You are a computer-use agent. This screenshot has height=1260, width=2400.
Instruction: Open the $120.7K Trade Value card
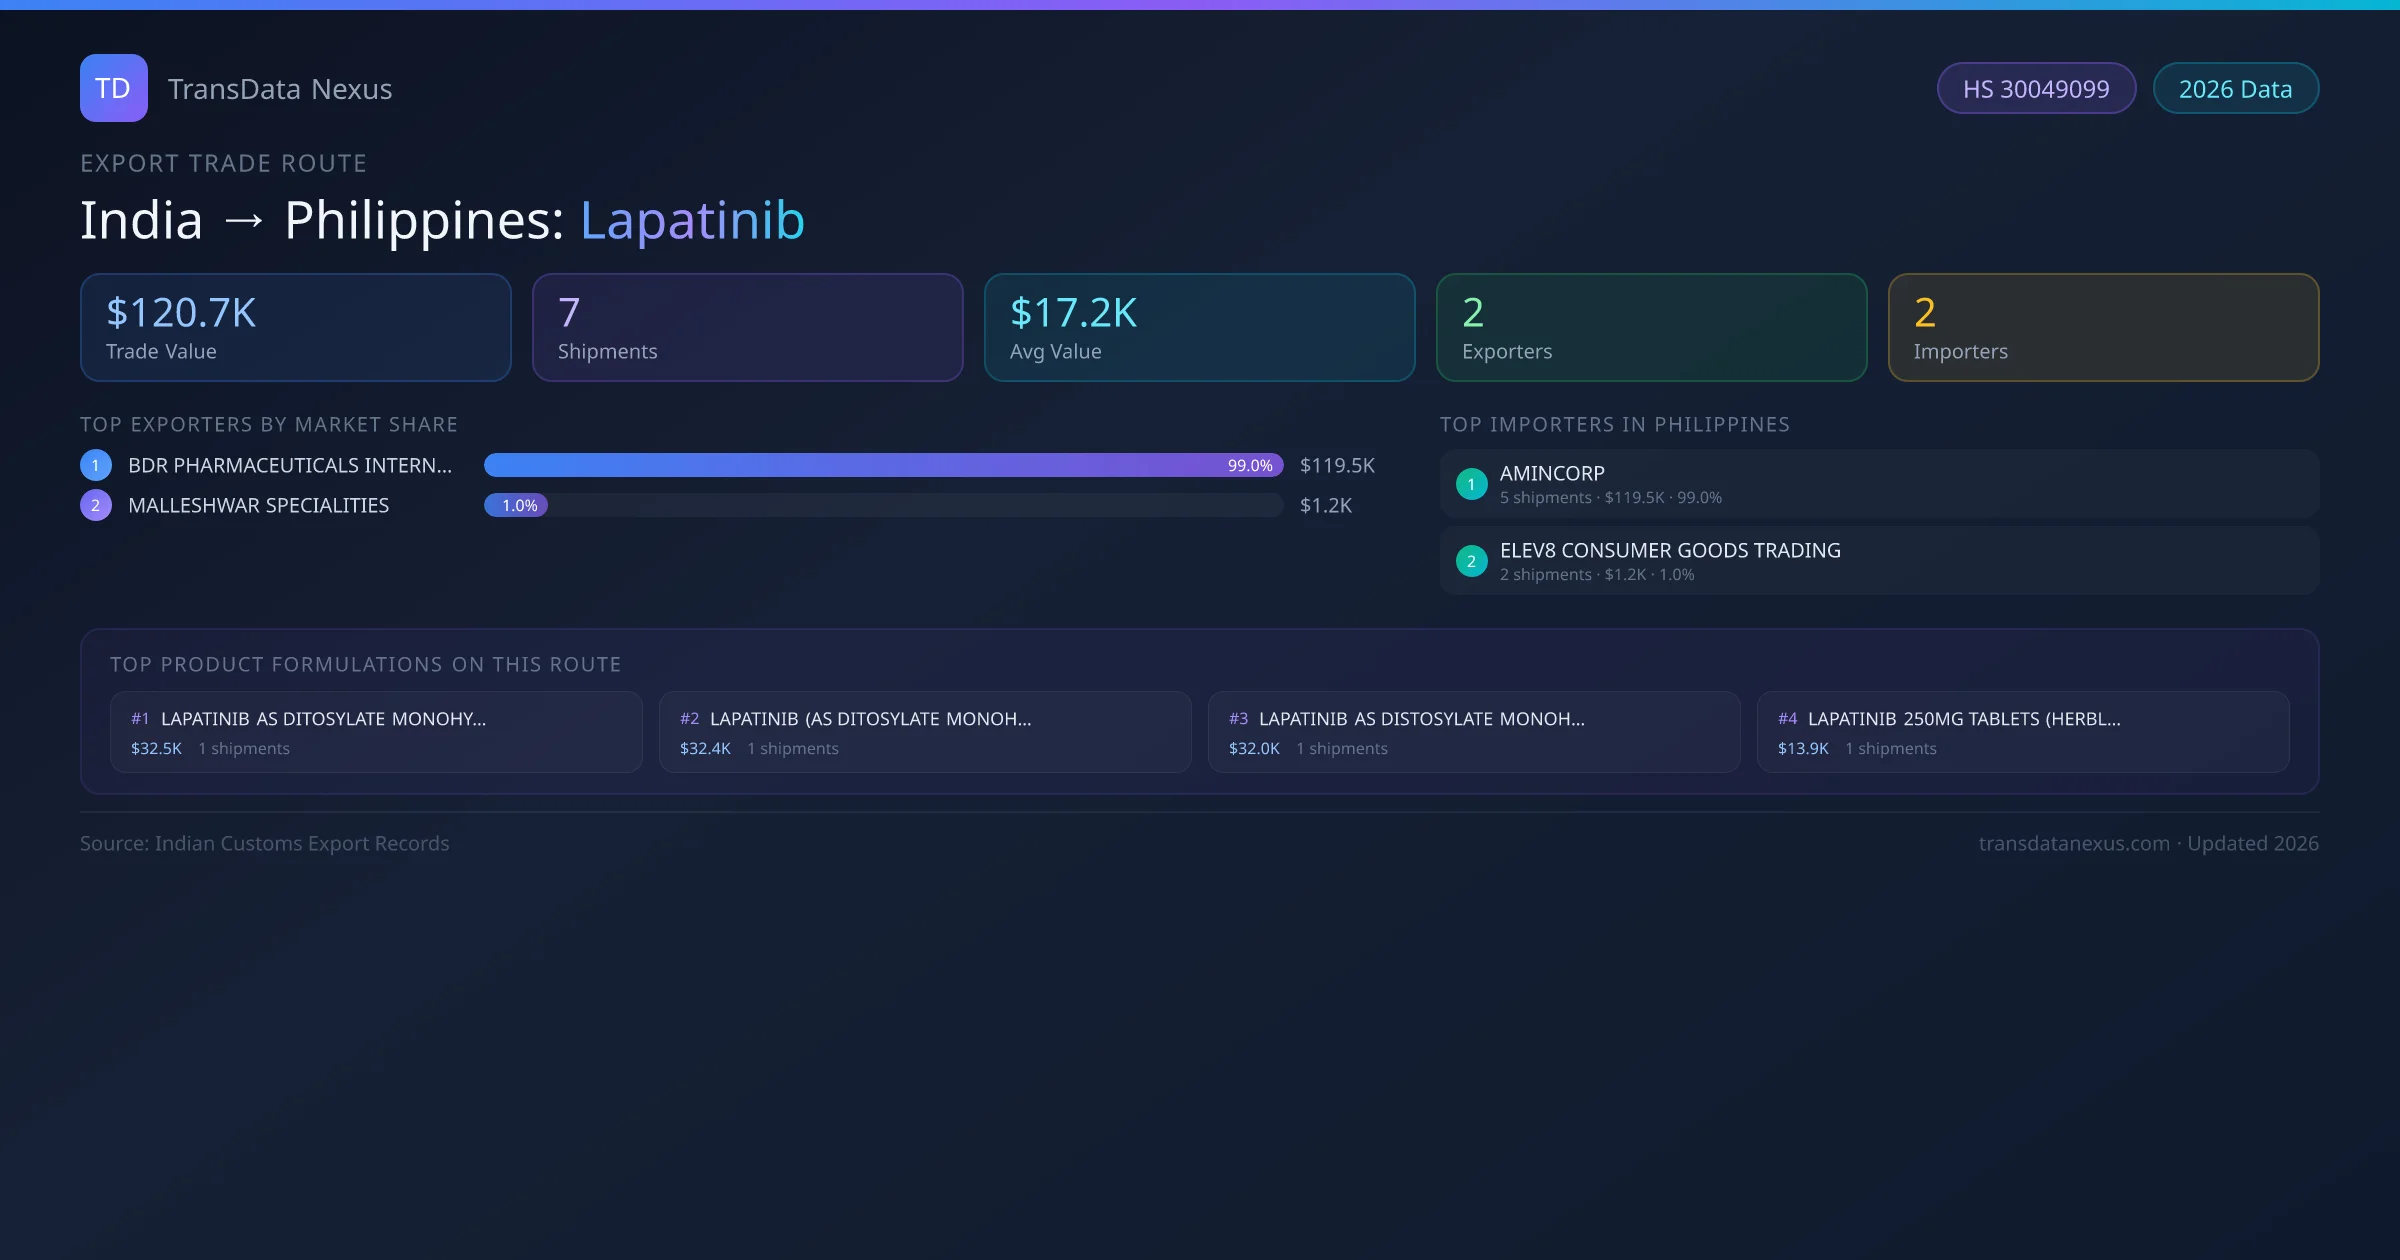pyautogui.click(x=296, y=328)
